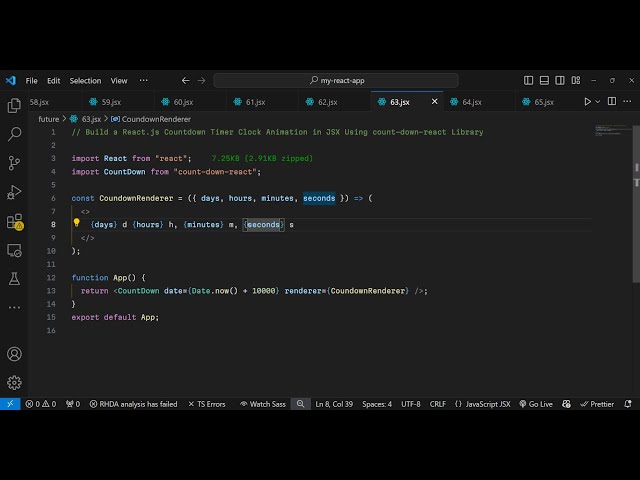Toggle Go Live server in status bar
This screenshot has width=640, height=480.
536,404
